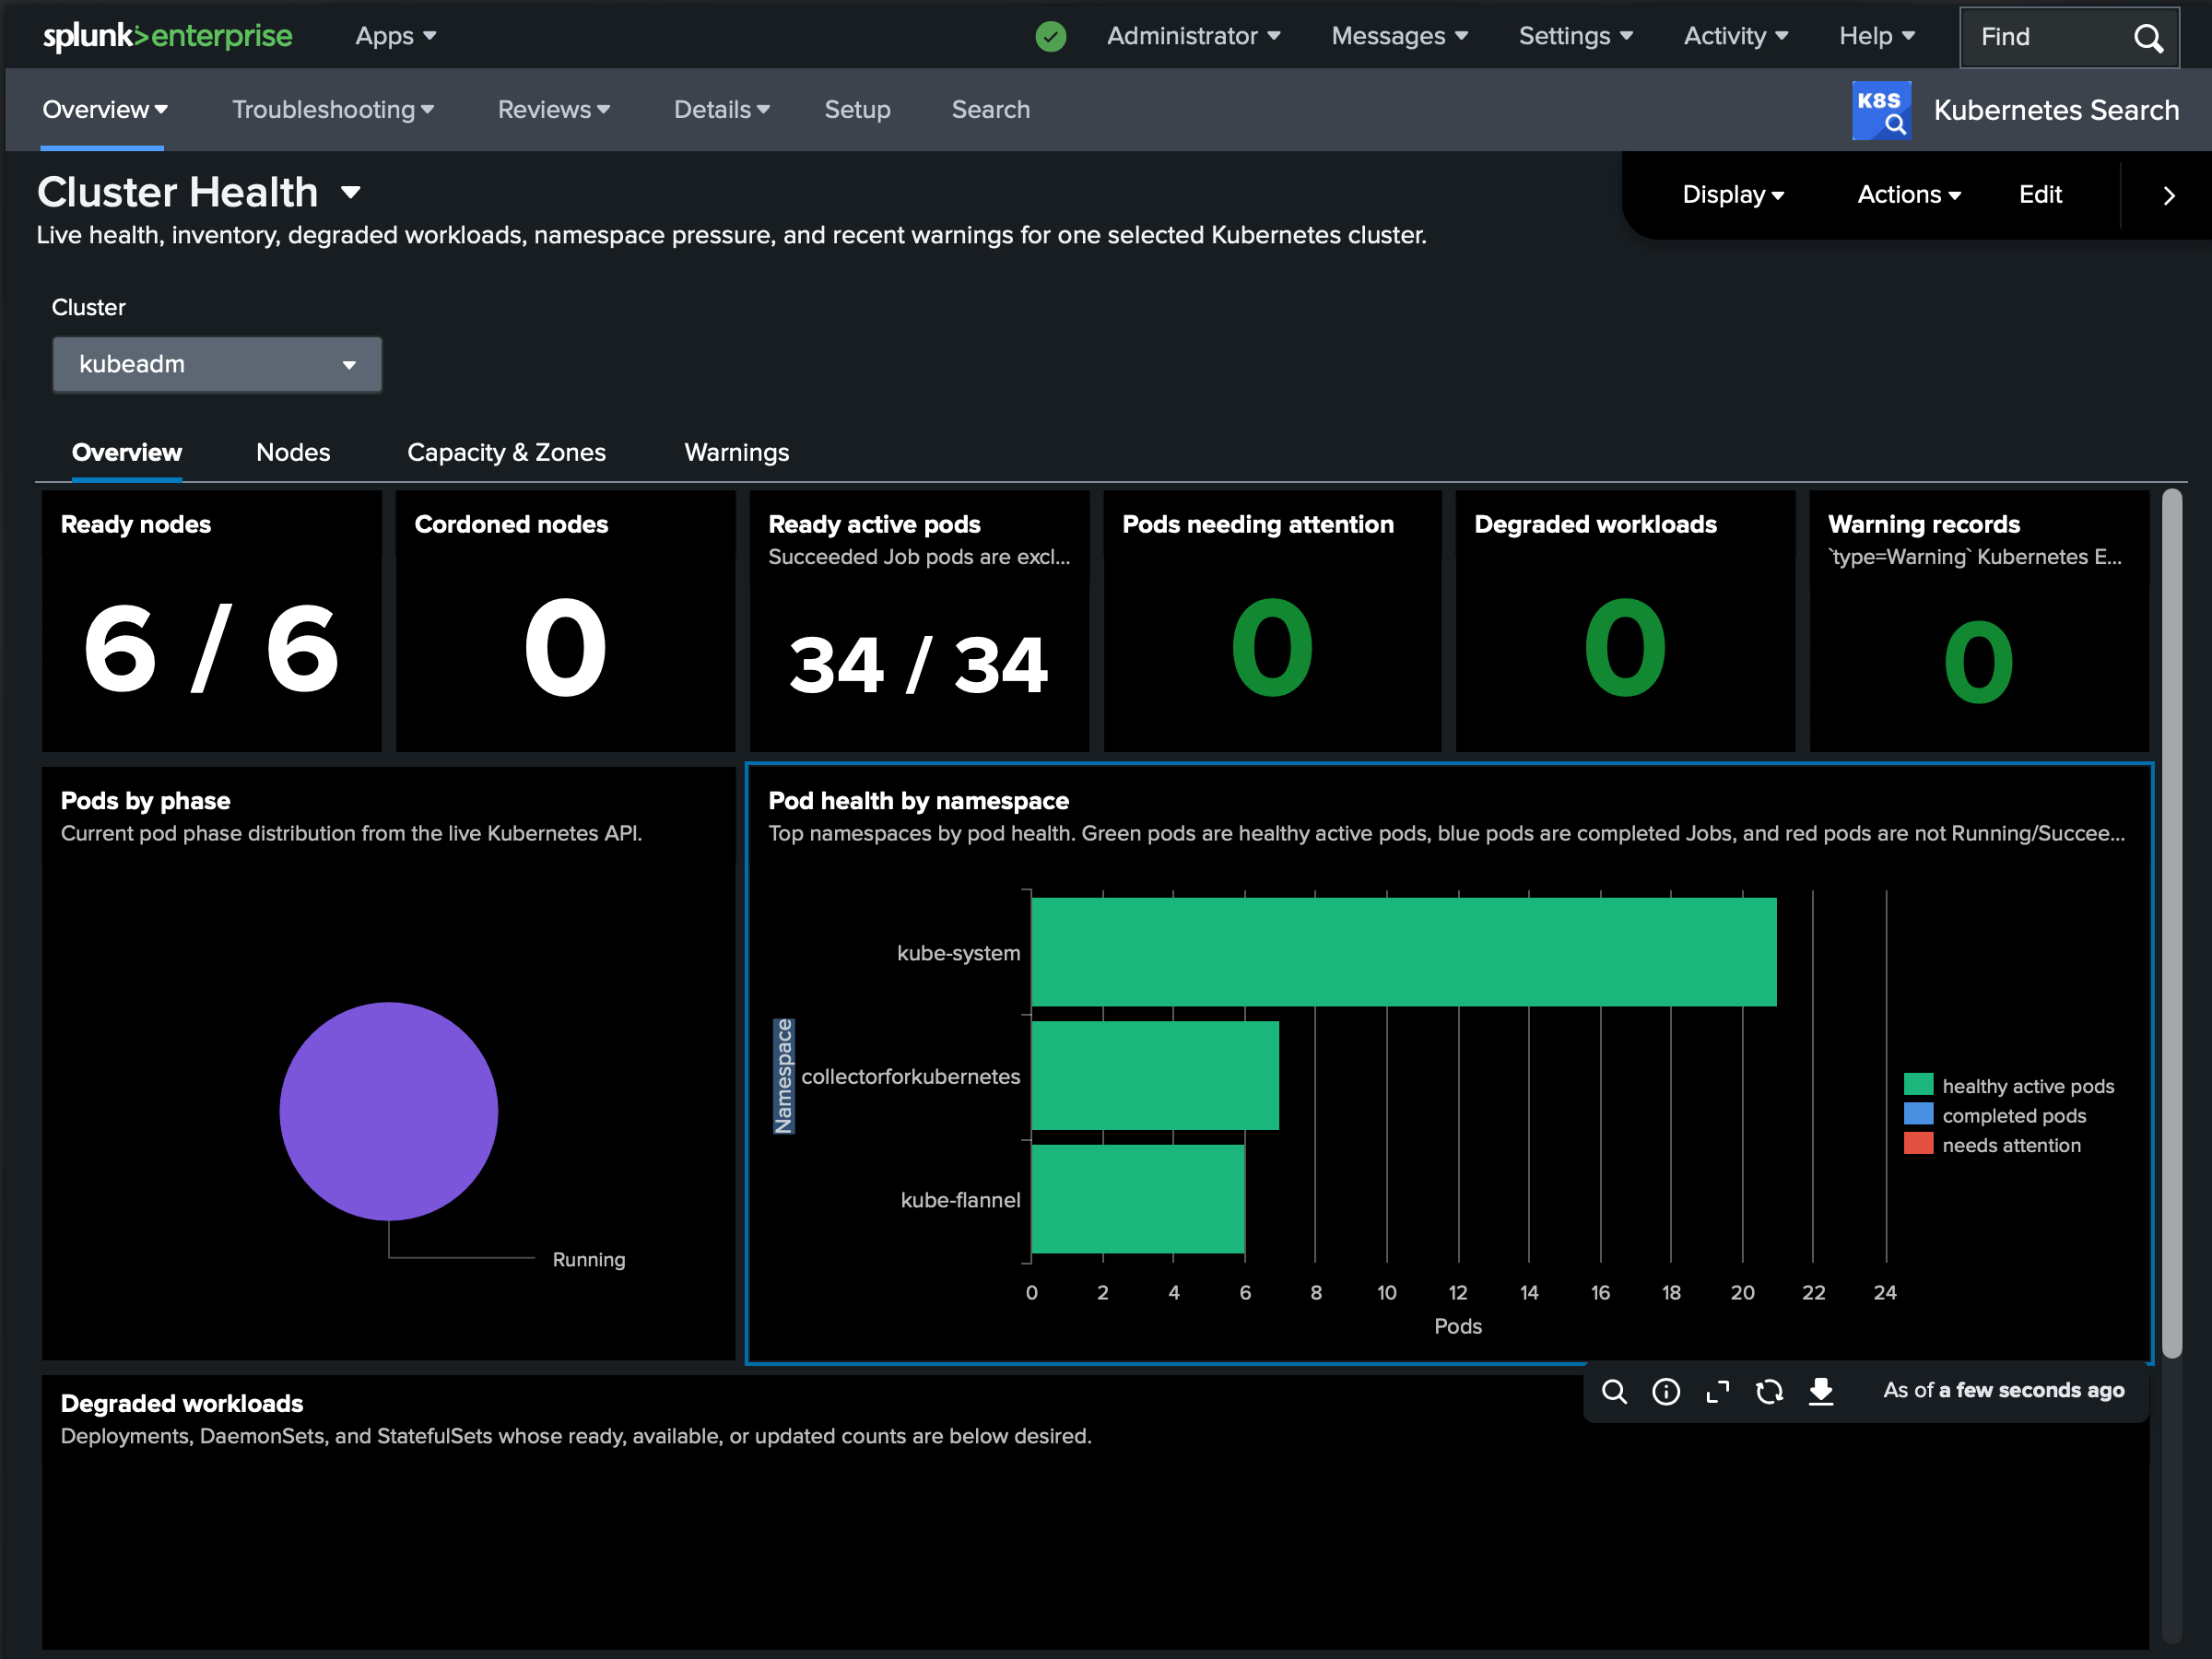Show panel info icon

click(x=1666, y=1391)
